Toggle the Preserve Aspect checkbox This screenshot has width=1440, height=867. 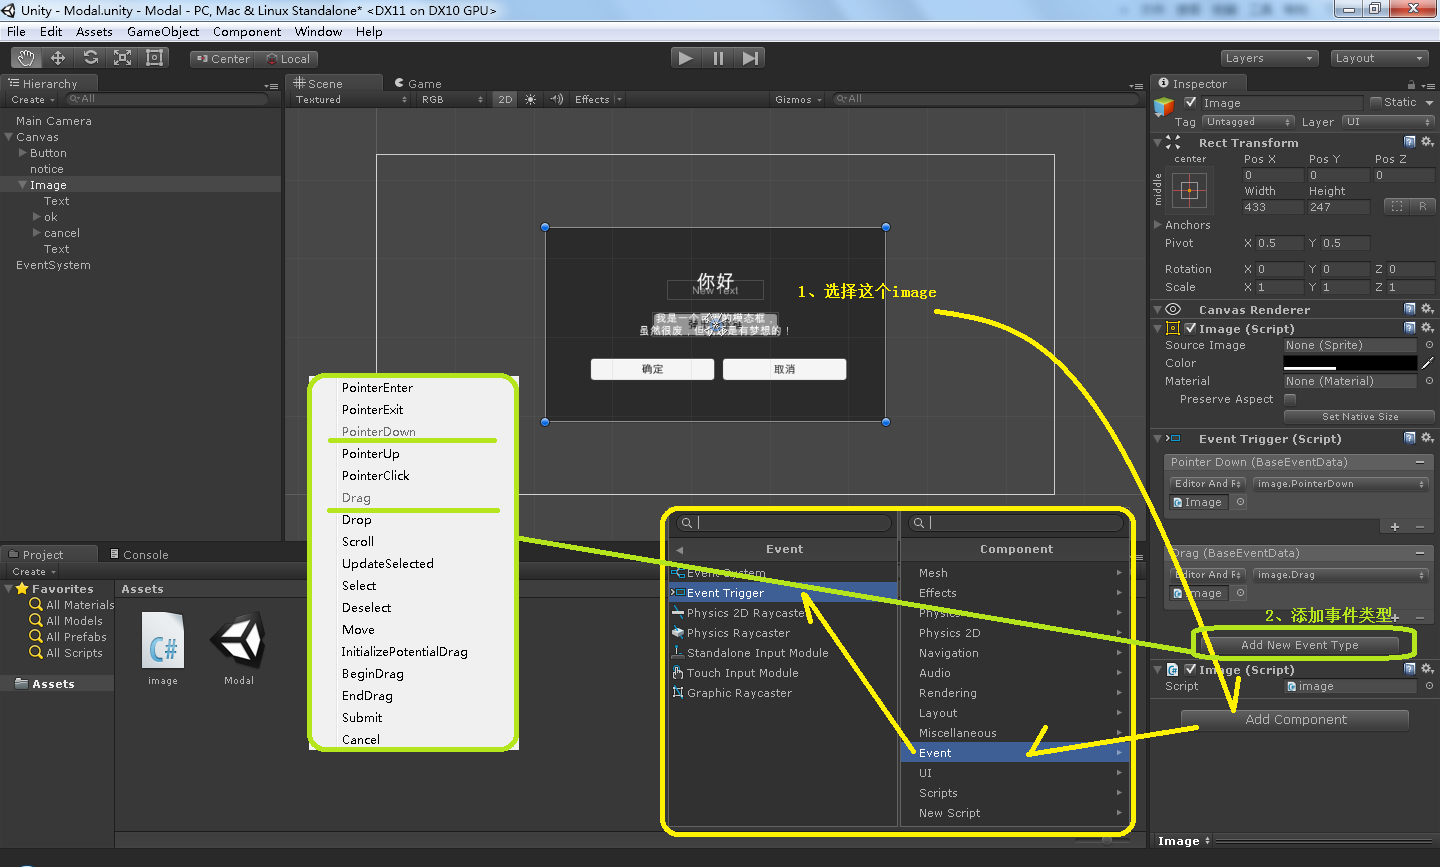[x=1290, y=399]
